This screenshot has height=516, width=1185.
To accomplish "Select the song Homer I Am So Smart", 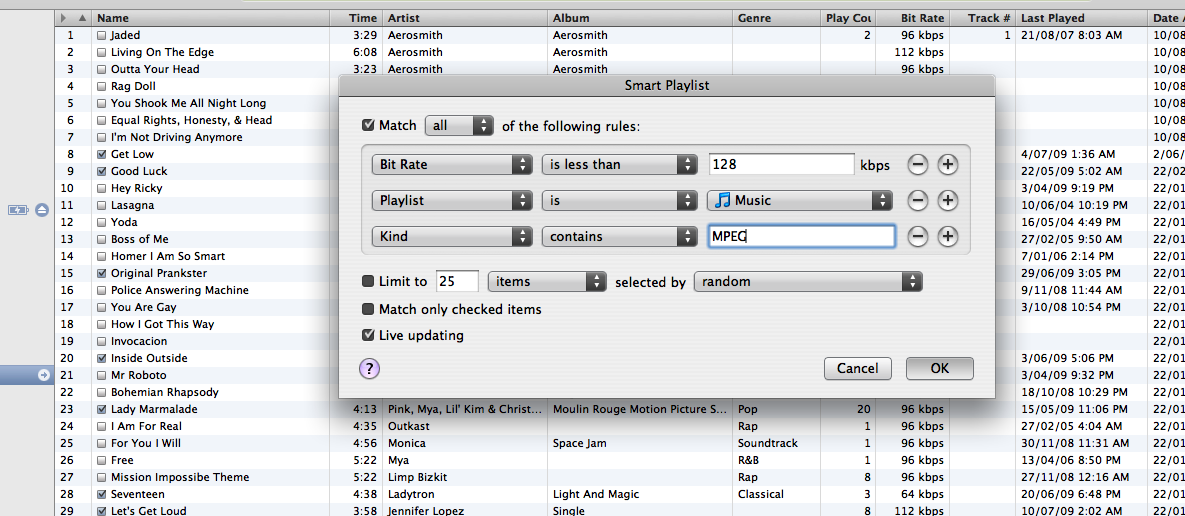I will [x=168, y=256].
